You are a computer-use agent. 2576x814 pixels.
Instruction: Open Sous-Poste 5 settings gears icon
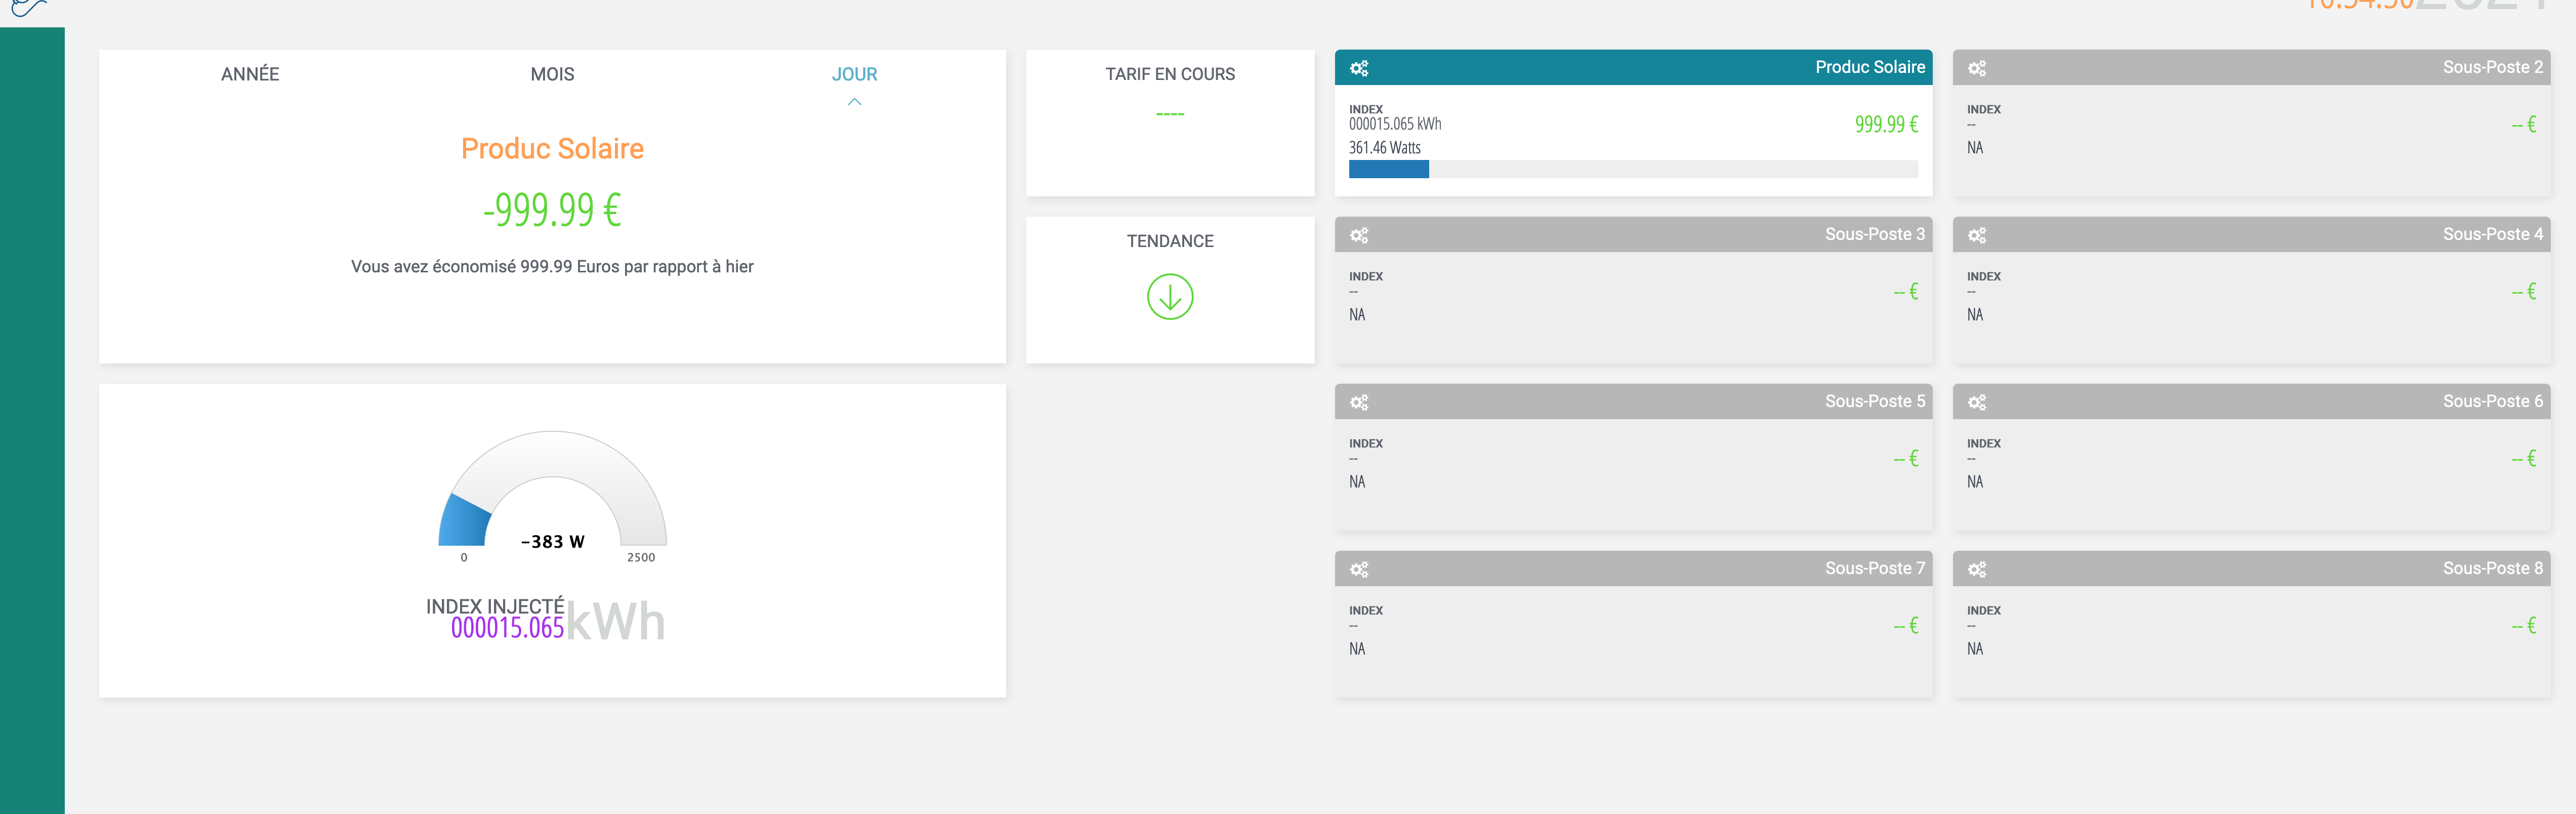pyautogui.click(x=1358, y=402)
